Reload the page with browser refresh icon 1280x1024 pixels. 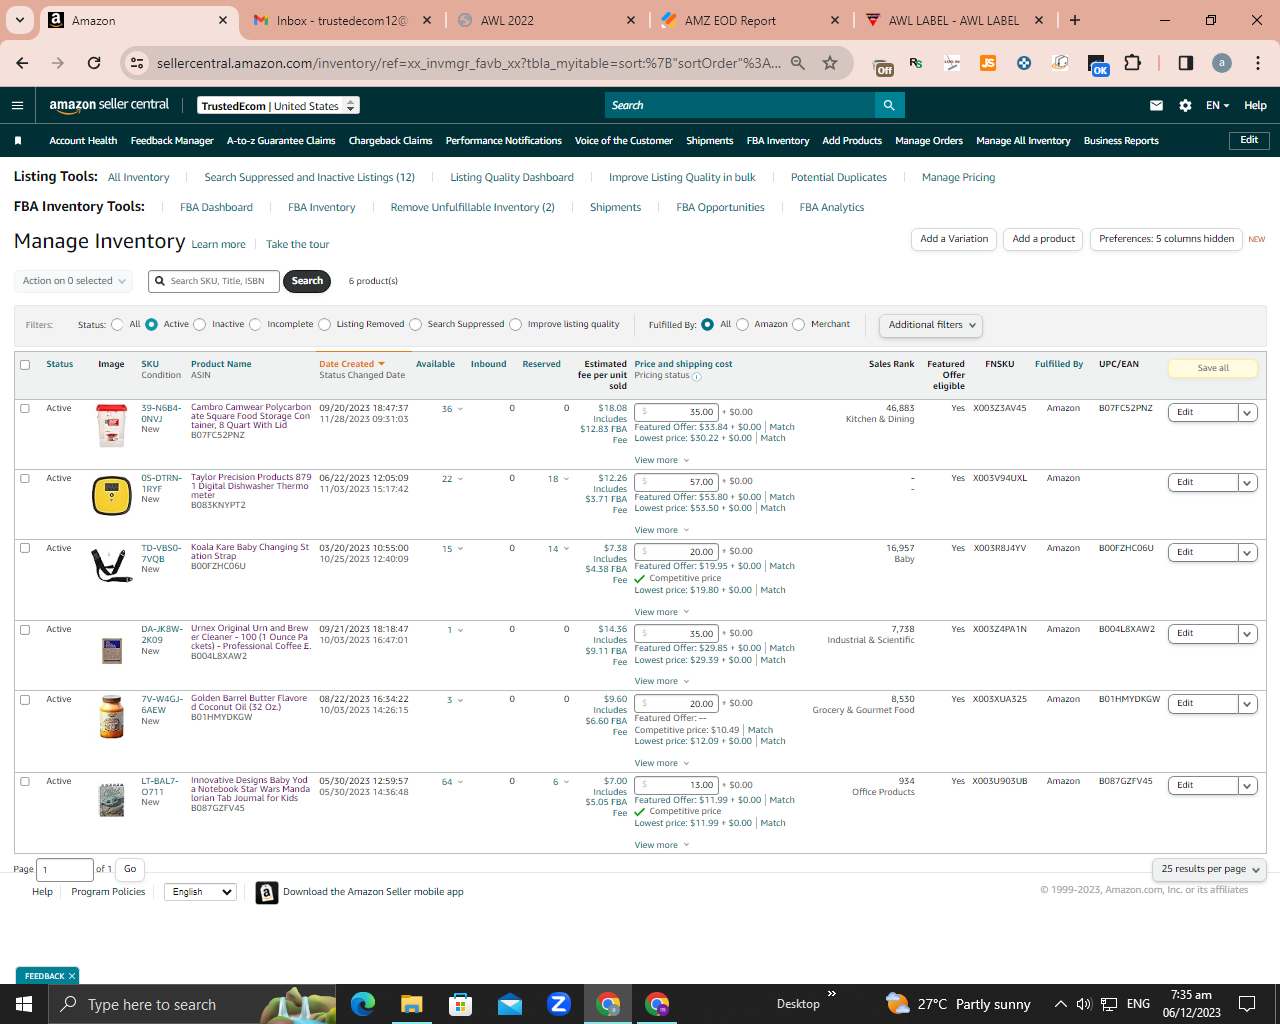pyautogui.click(x=94, y=63)
